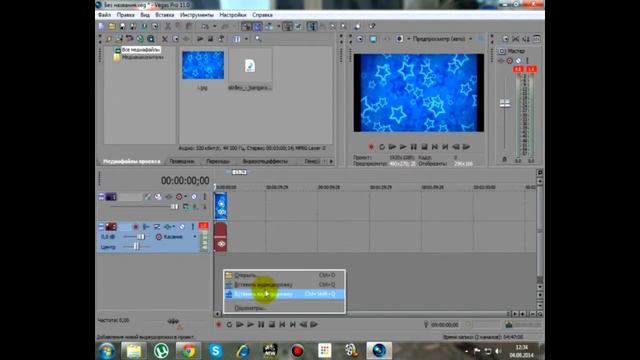Toggle Loop Playback on timeline transport

229,325
